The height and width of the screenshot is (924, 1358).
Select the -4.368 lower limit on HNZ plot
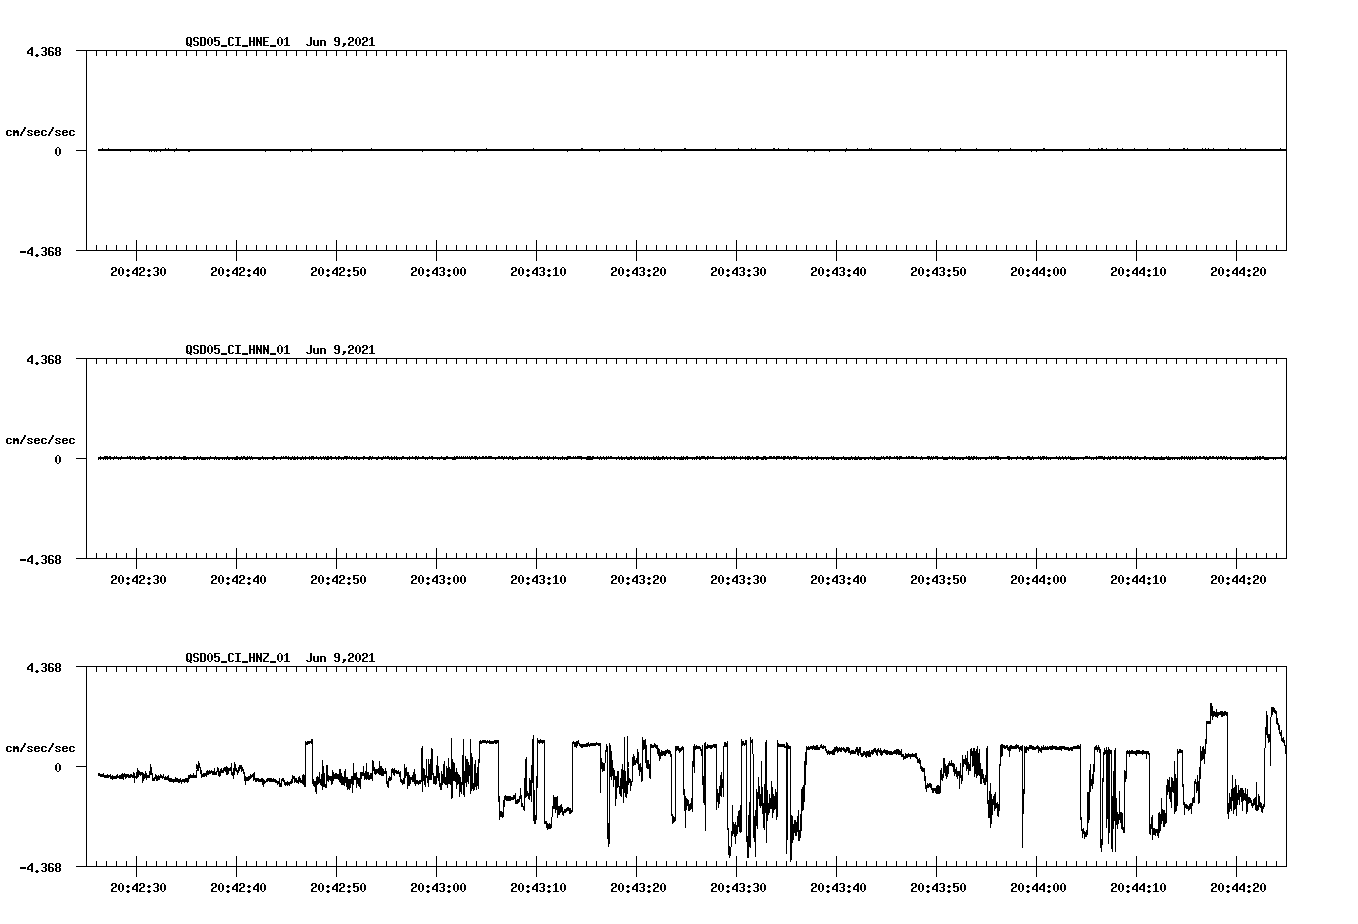click(x=40, y=868)
